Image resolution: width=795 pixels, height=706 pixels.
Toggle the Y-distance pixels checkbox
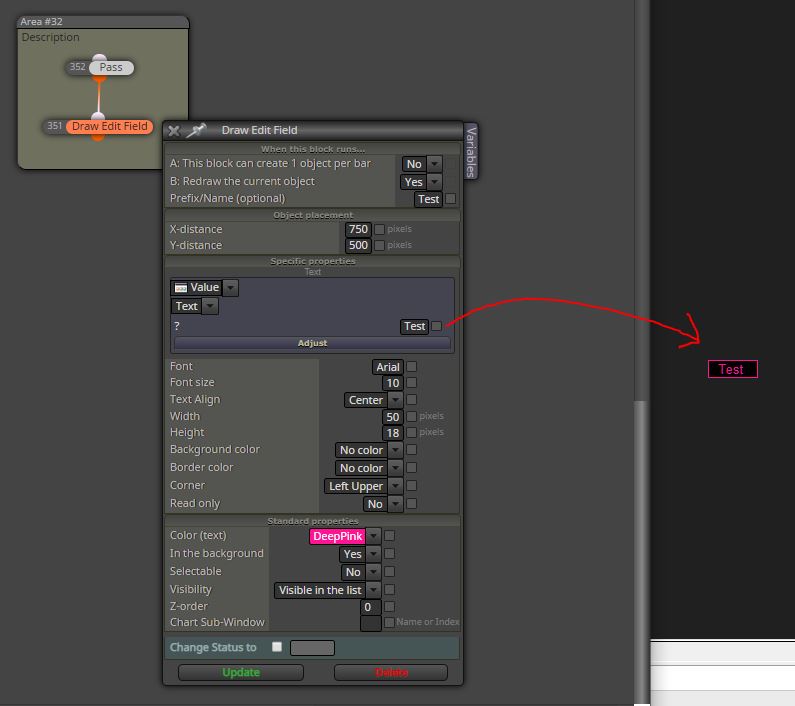pos(379,245)
